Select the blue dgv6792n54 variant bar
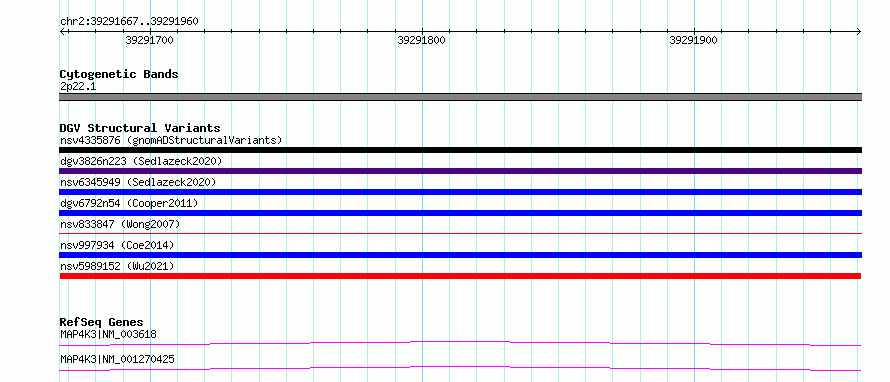 (460, 213)
